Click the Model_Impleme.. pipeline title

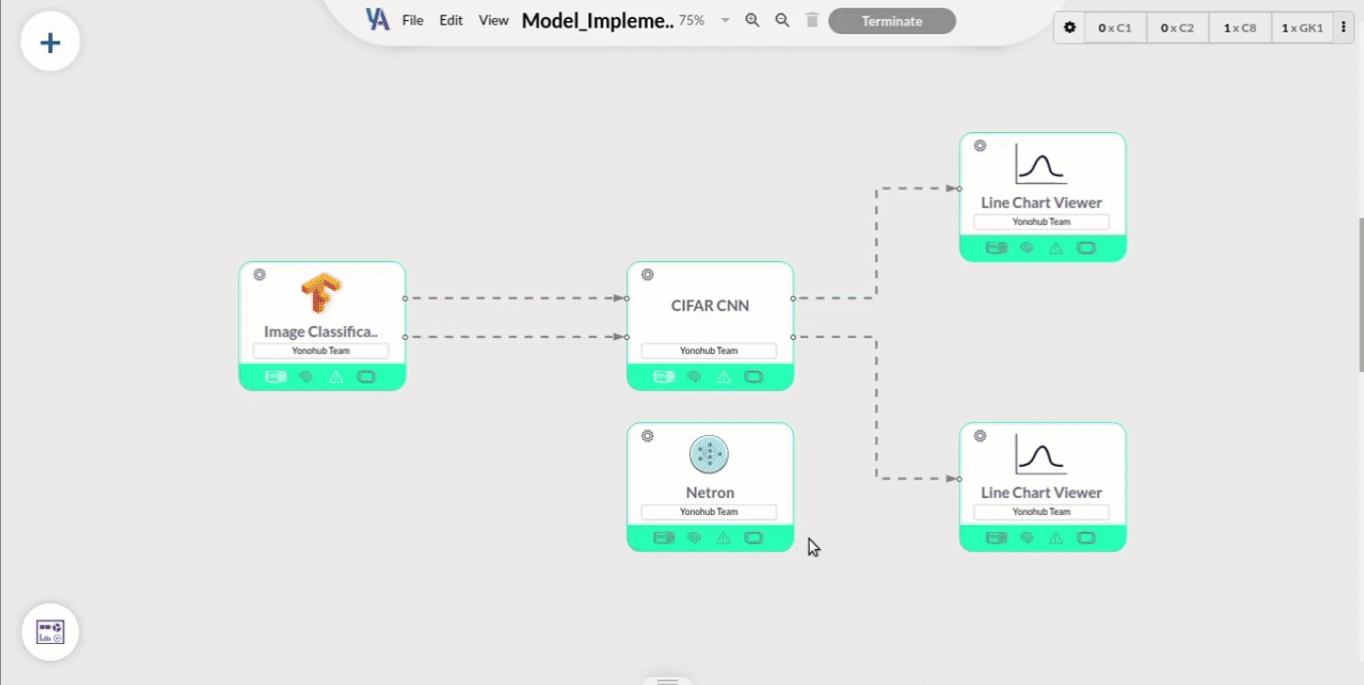(x=598, y=21)
